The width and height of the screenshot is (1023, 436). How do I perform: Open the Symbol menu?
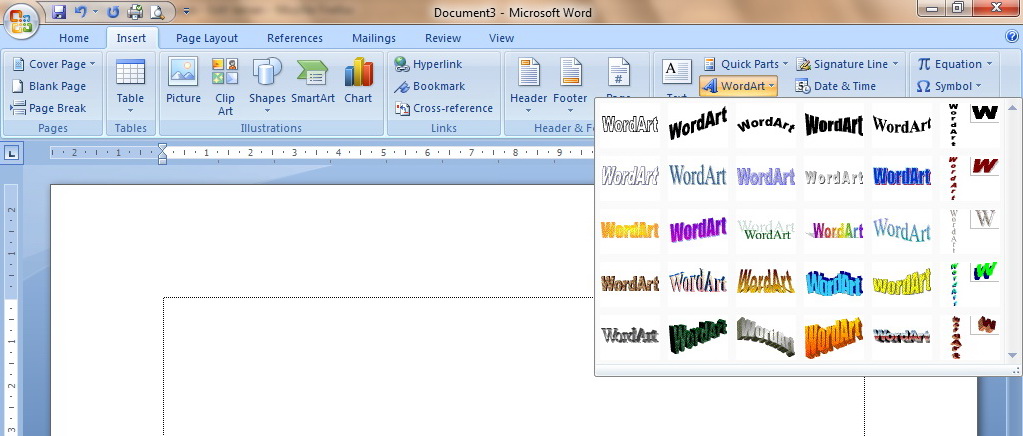coord(948,86)
